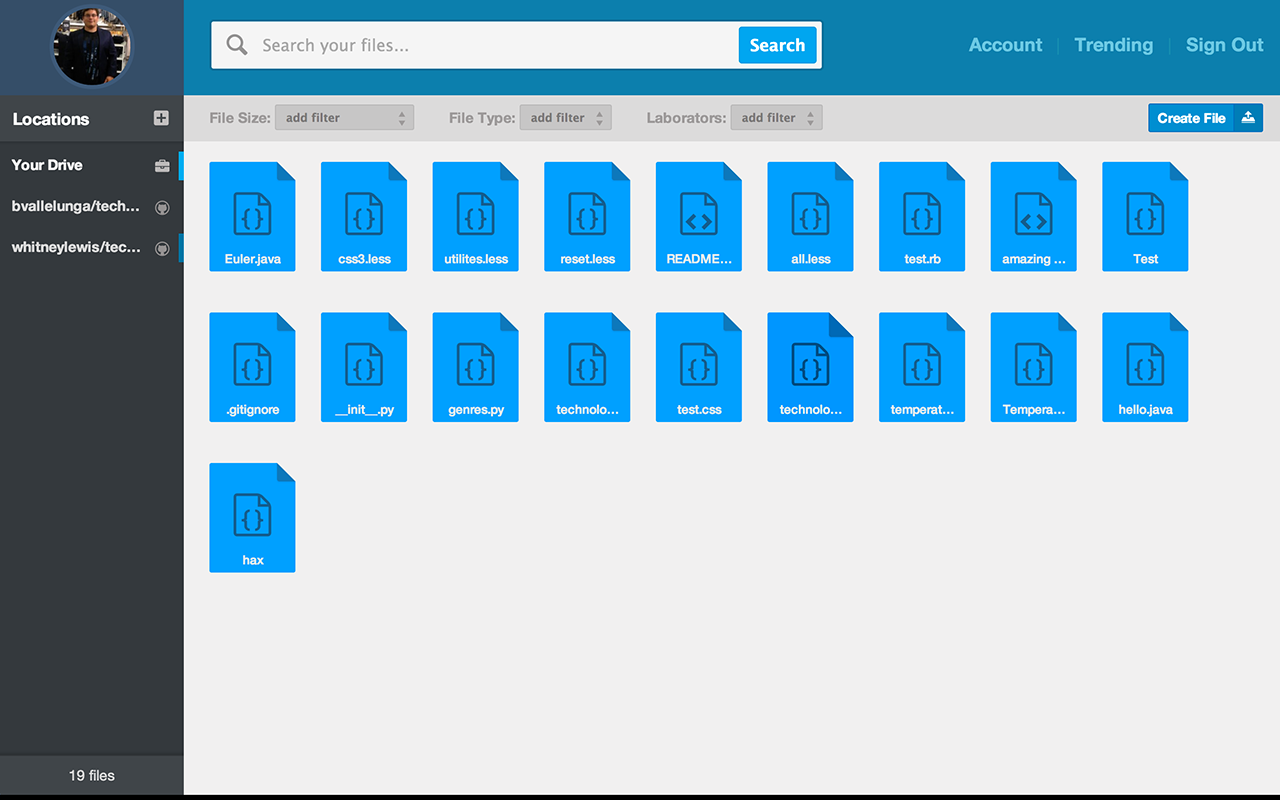
Task: Open the temperat file in lowercase
Action: pos(922,367)
